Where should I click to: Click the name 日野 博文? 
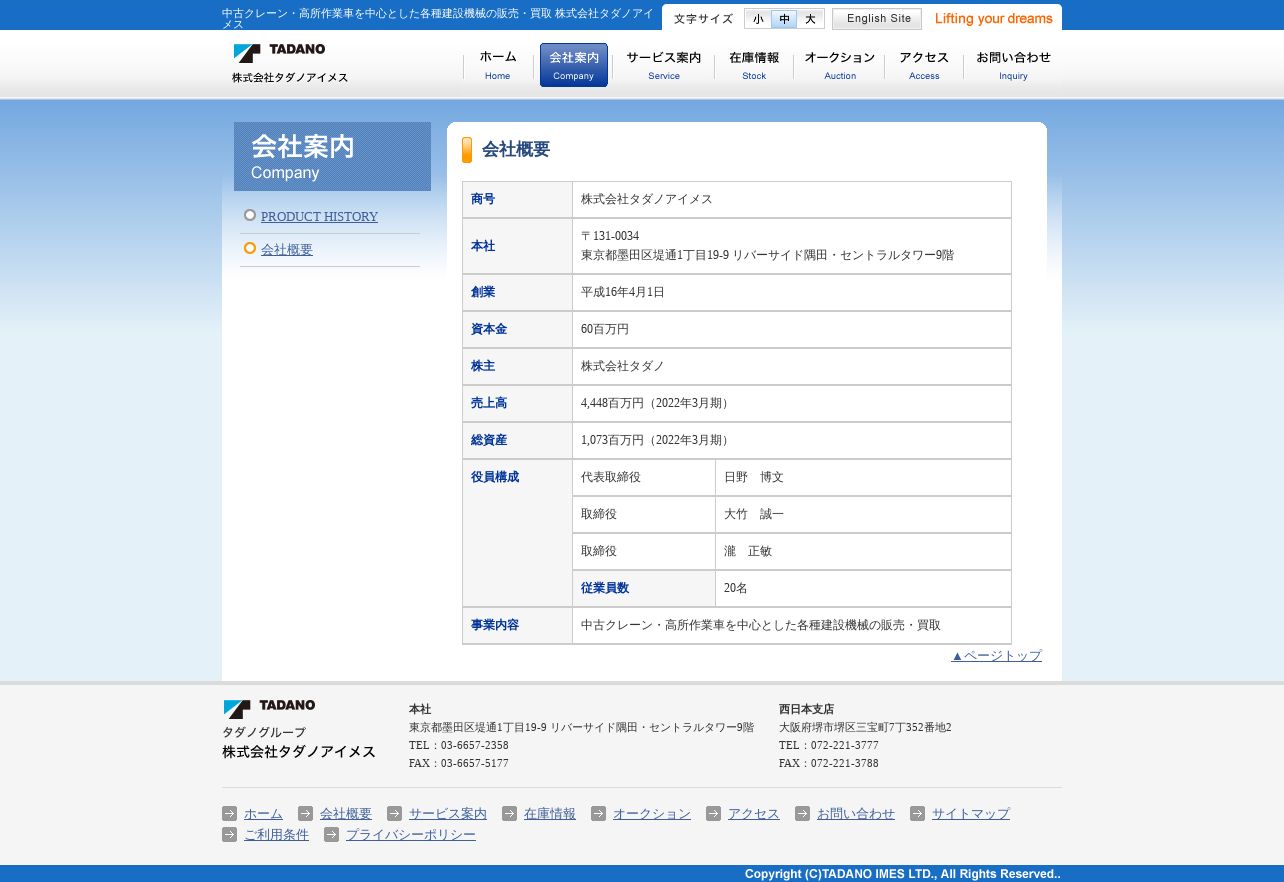[x=754, y=478]
